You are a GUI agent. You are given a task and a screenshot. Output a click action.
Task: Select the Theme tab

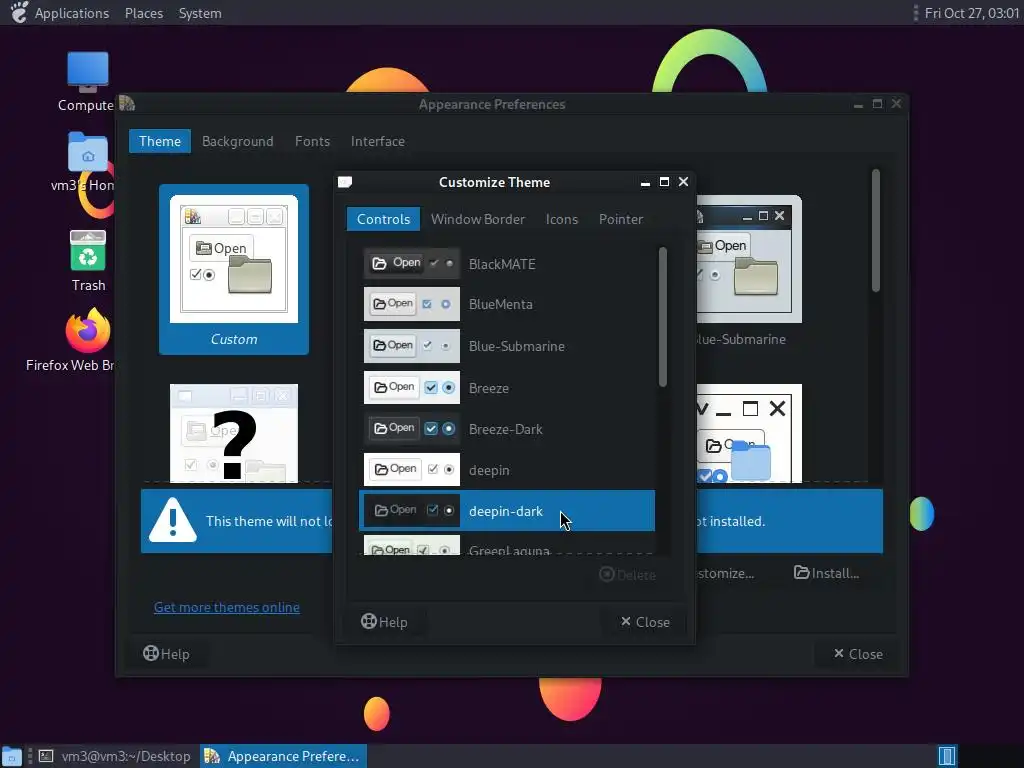coord(160,141)
